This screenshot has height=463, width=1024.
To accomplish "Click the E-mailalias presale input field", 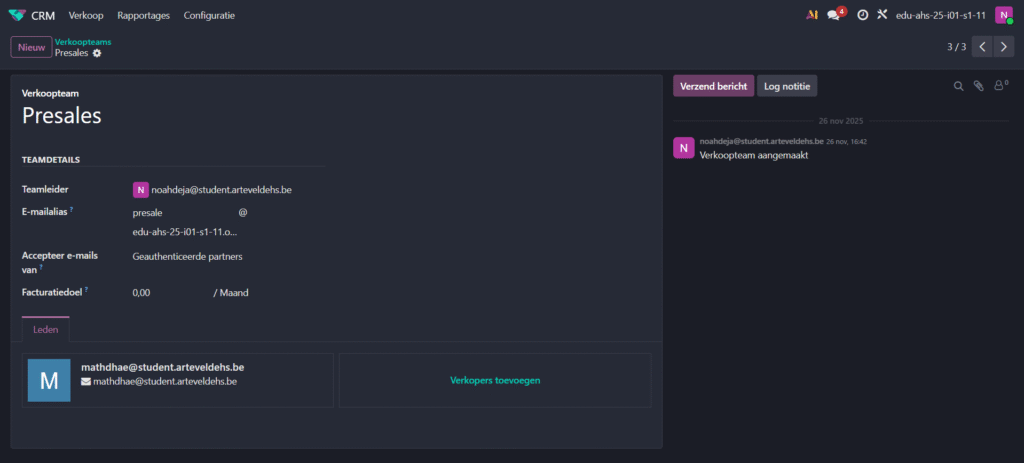I will coord(180,212).
